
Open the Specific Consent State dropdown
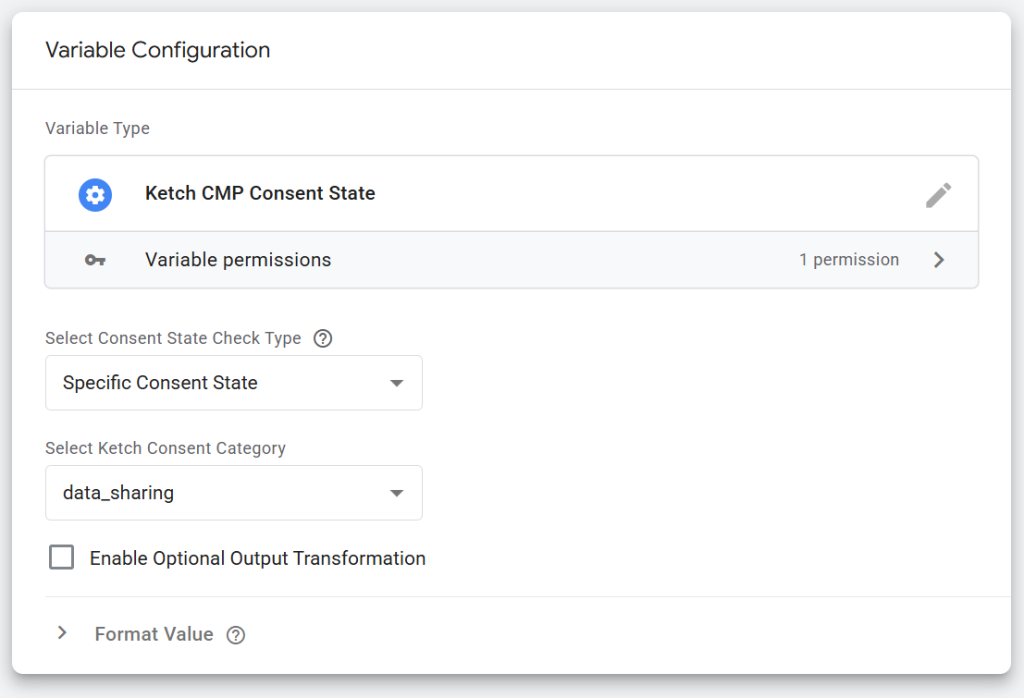click(x=234, y=383)
